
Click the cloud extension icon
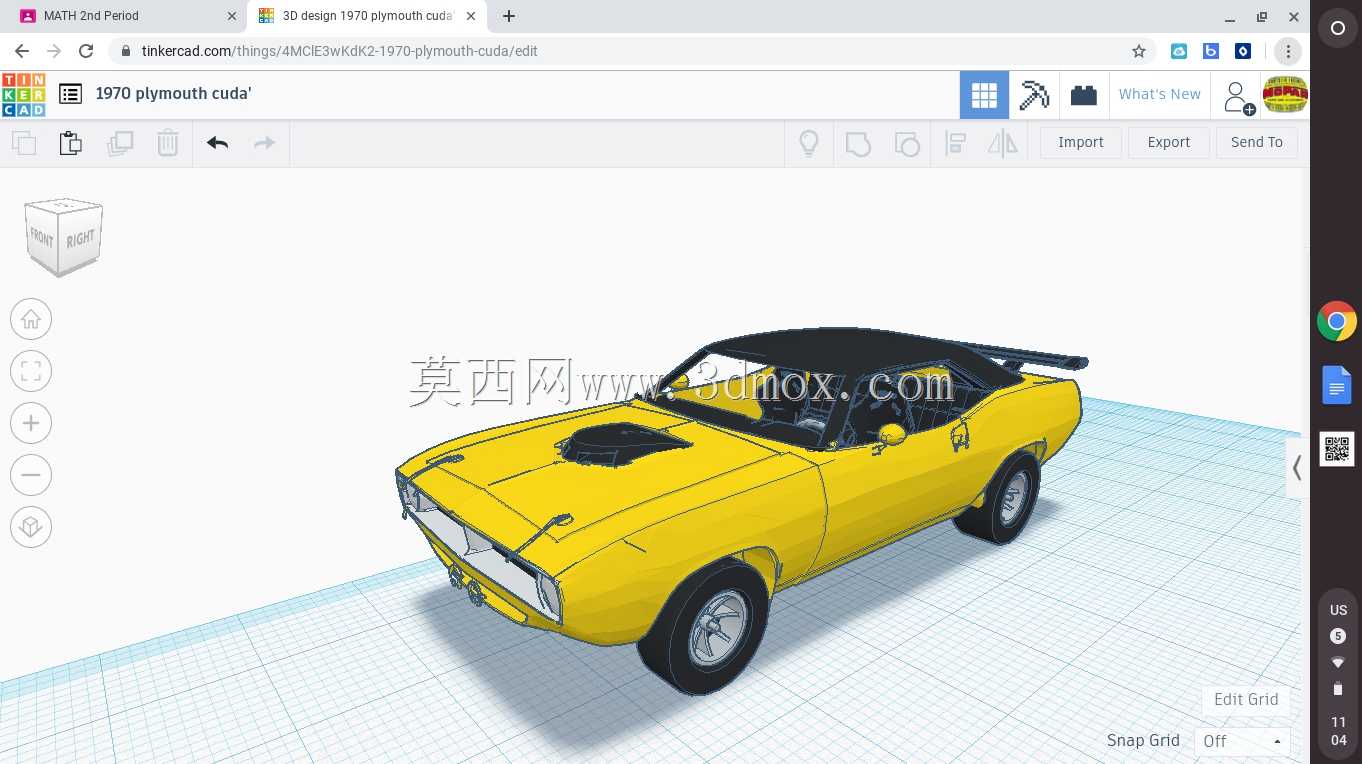[1179, 51]
